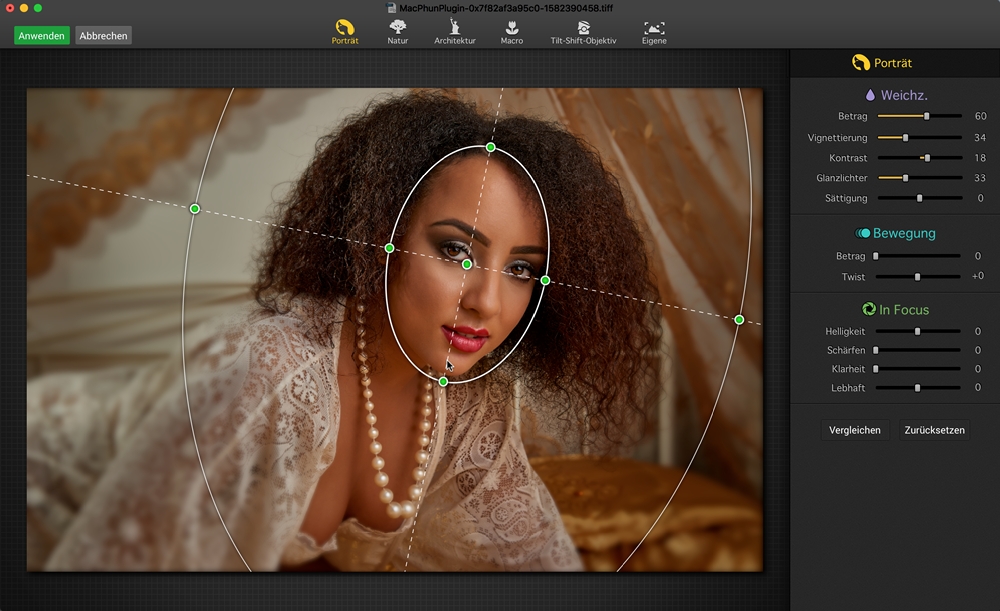Select the Porträt preset icon in toolbar
The image size is (1000, 611).
click(345, 27)
